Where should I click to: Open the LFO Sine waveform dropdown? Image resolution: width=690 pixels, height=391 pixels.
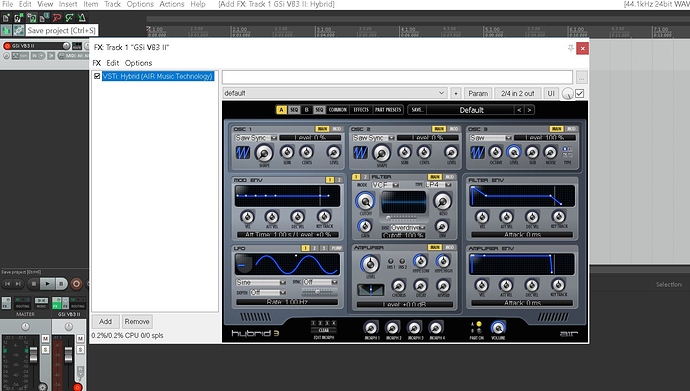[x=261, y=282]
